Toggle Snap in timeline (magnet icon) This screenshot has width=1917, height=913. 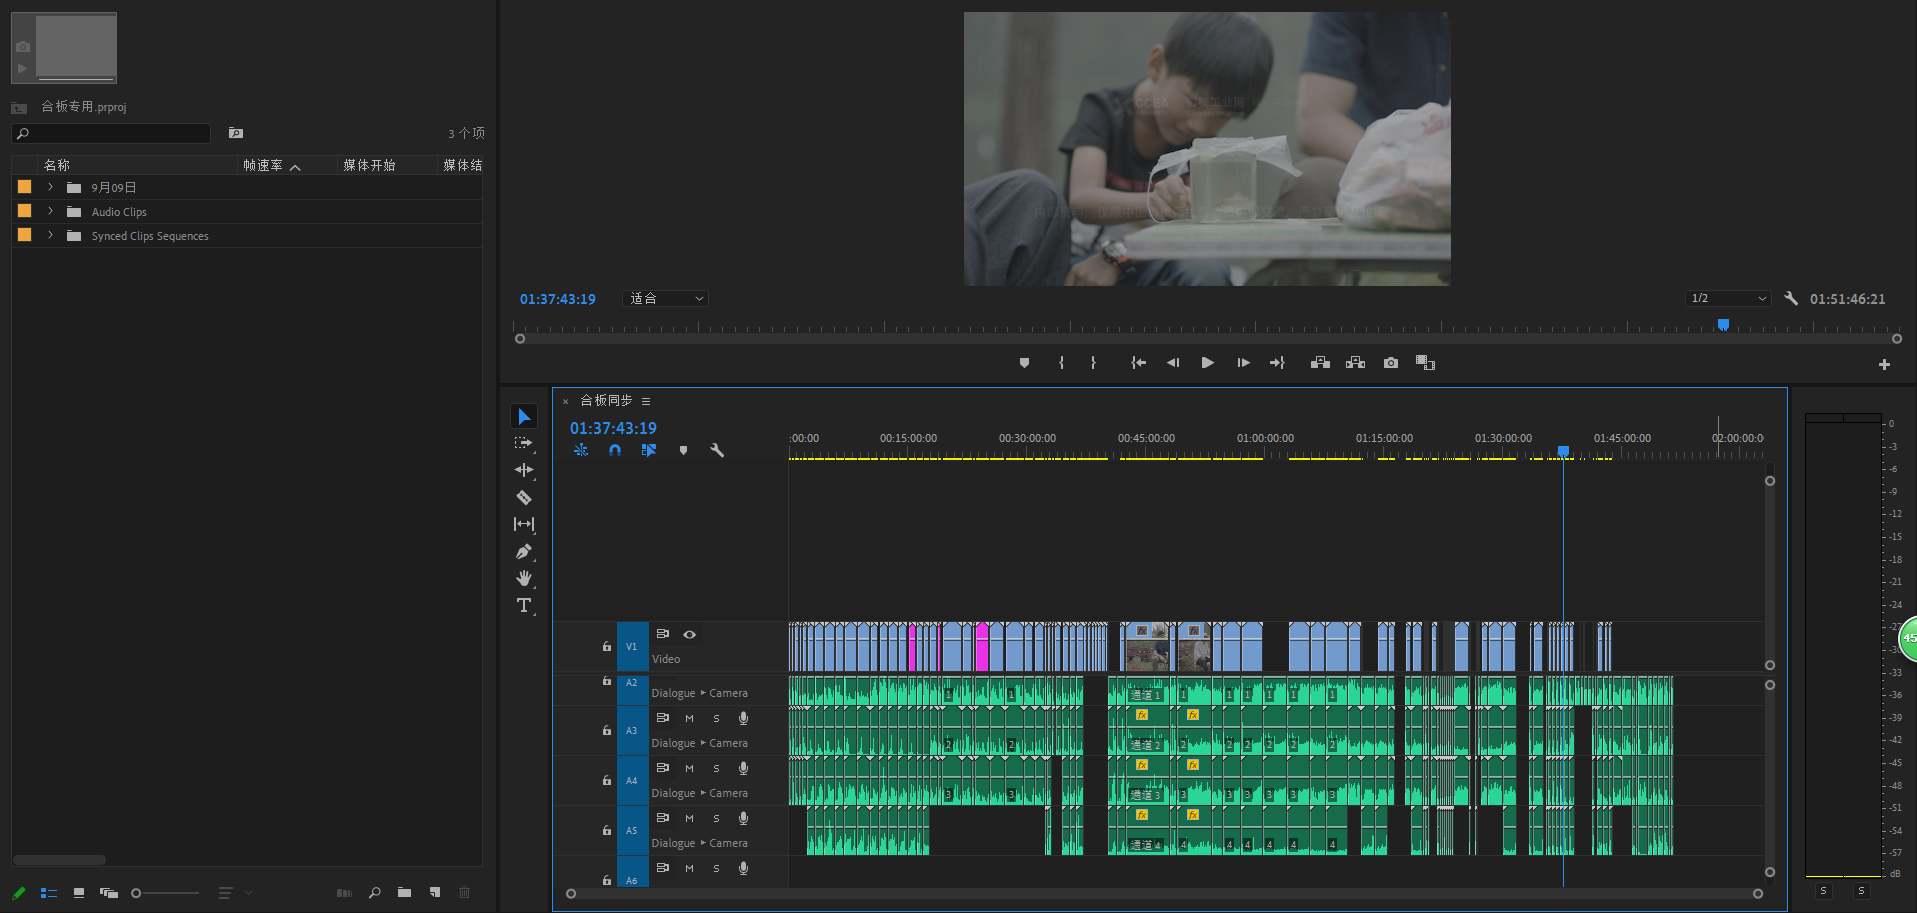(x=615, y=450)
